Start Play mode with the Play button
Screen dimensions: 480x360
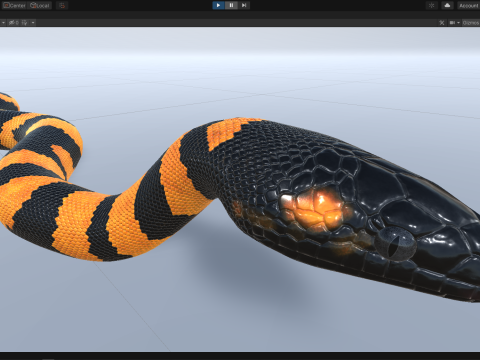pyautogui.click(x=218, y=5)
